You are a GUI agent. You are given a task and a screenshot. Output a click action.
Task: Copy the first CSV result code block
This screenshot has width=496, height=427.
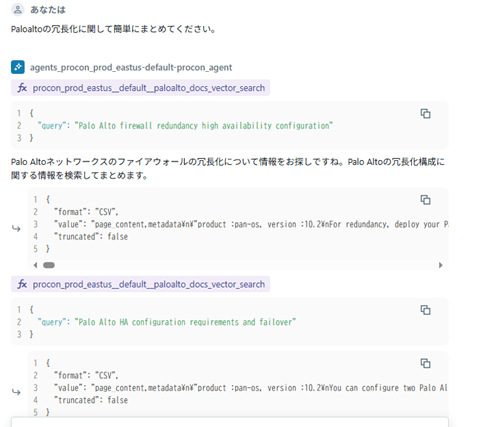[x=425, y=200]
